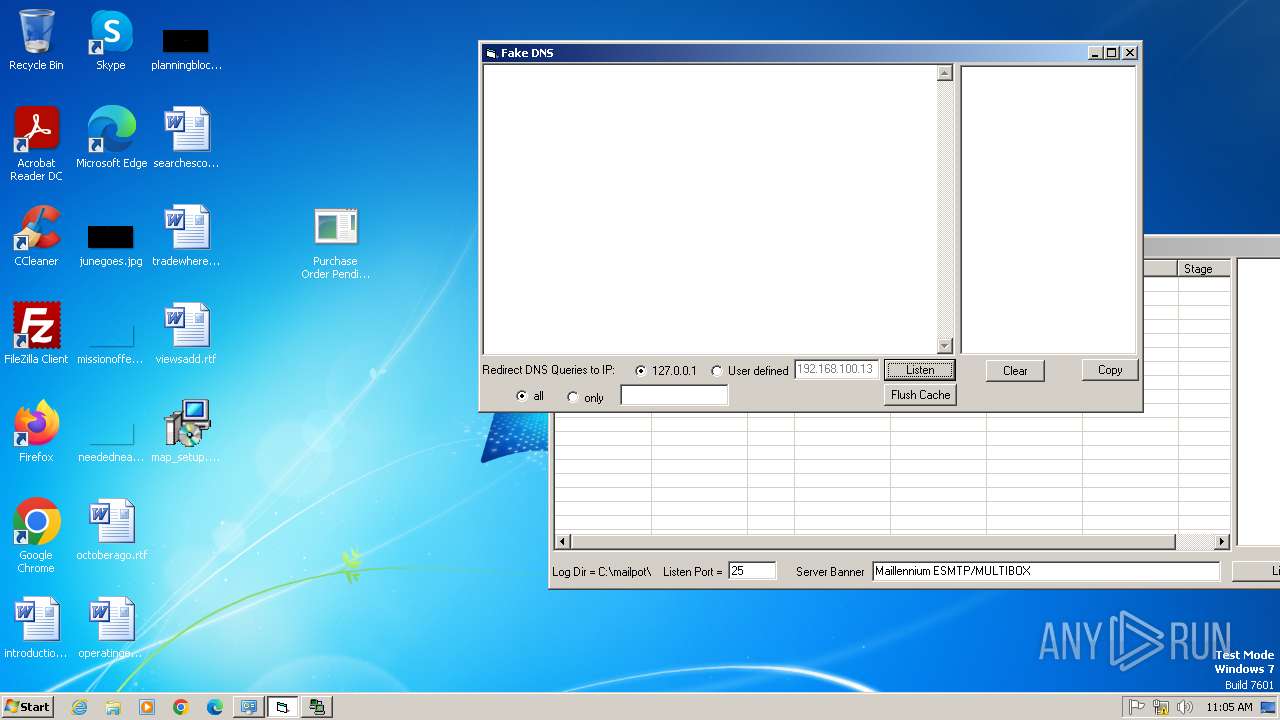
Task: Click the volume speaker tray icon
Action: coord(1185,707)
